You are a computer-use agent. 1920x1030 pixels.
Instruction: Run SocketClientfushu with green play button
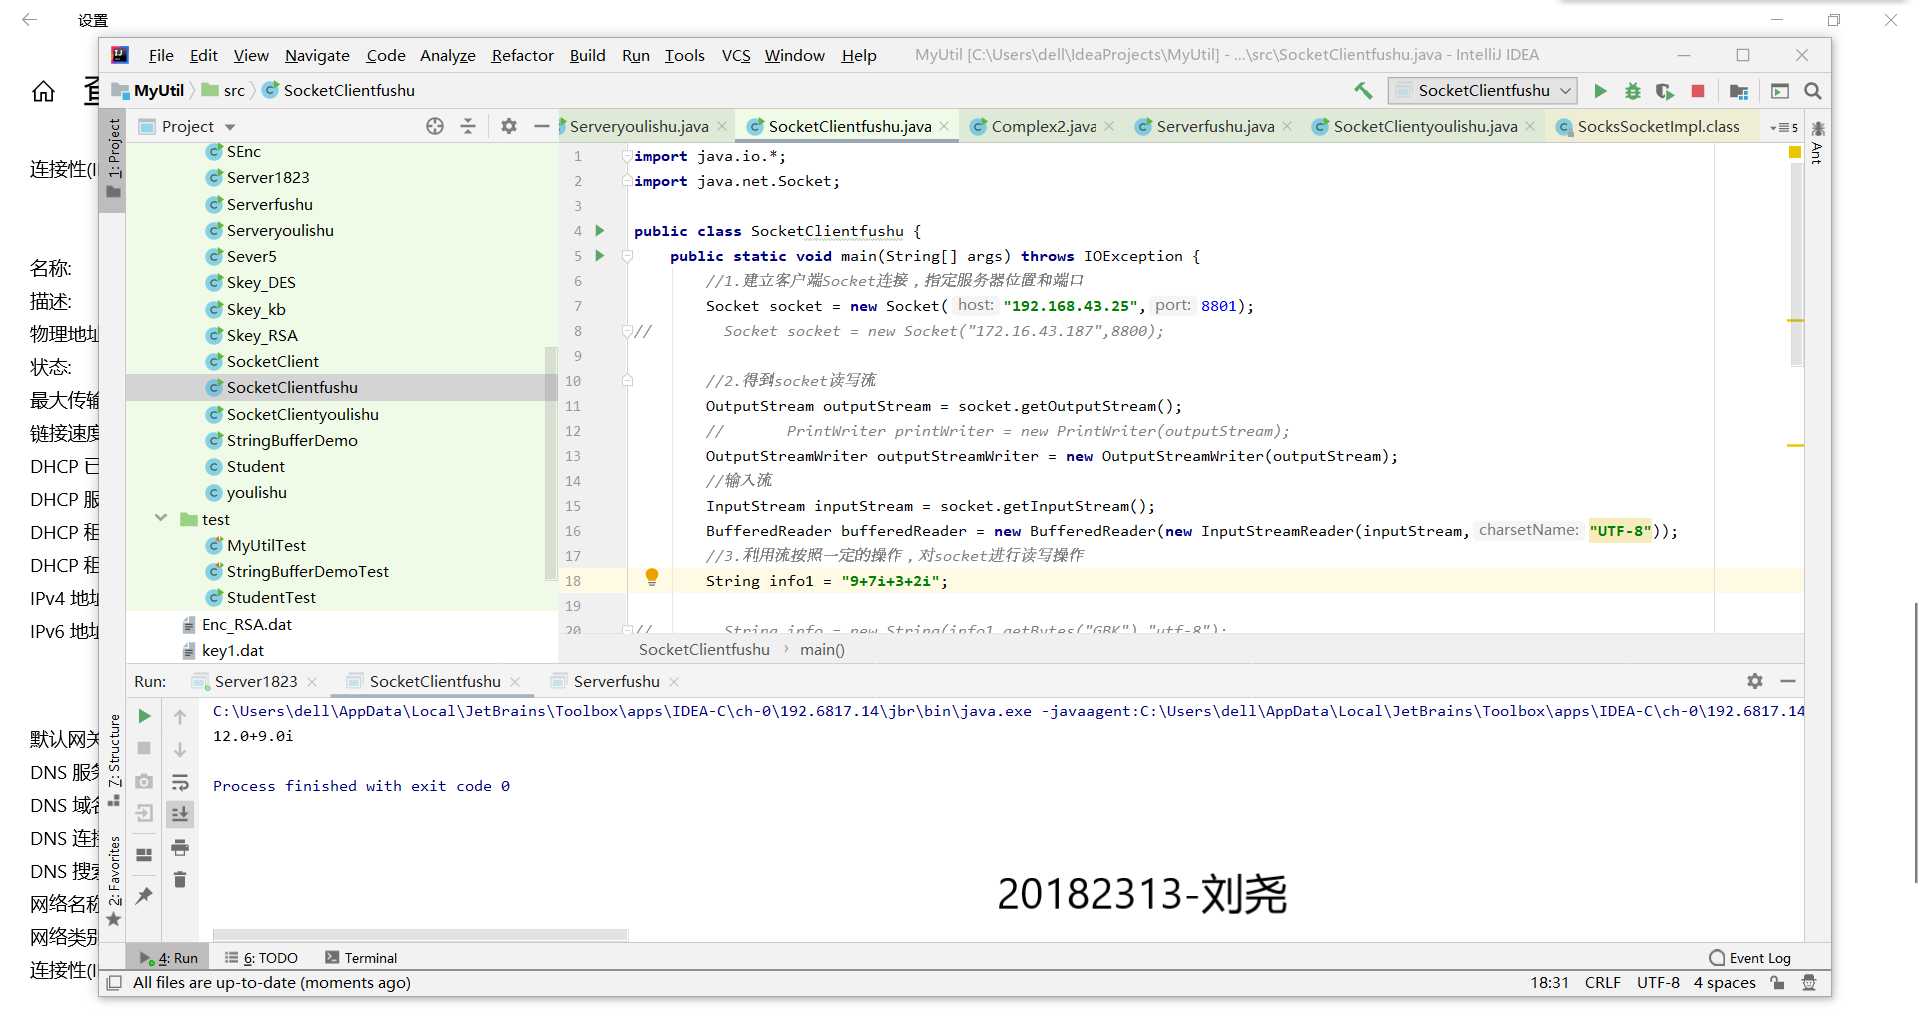[1600, 91]
